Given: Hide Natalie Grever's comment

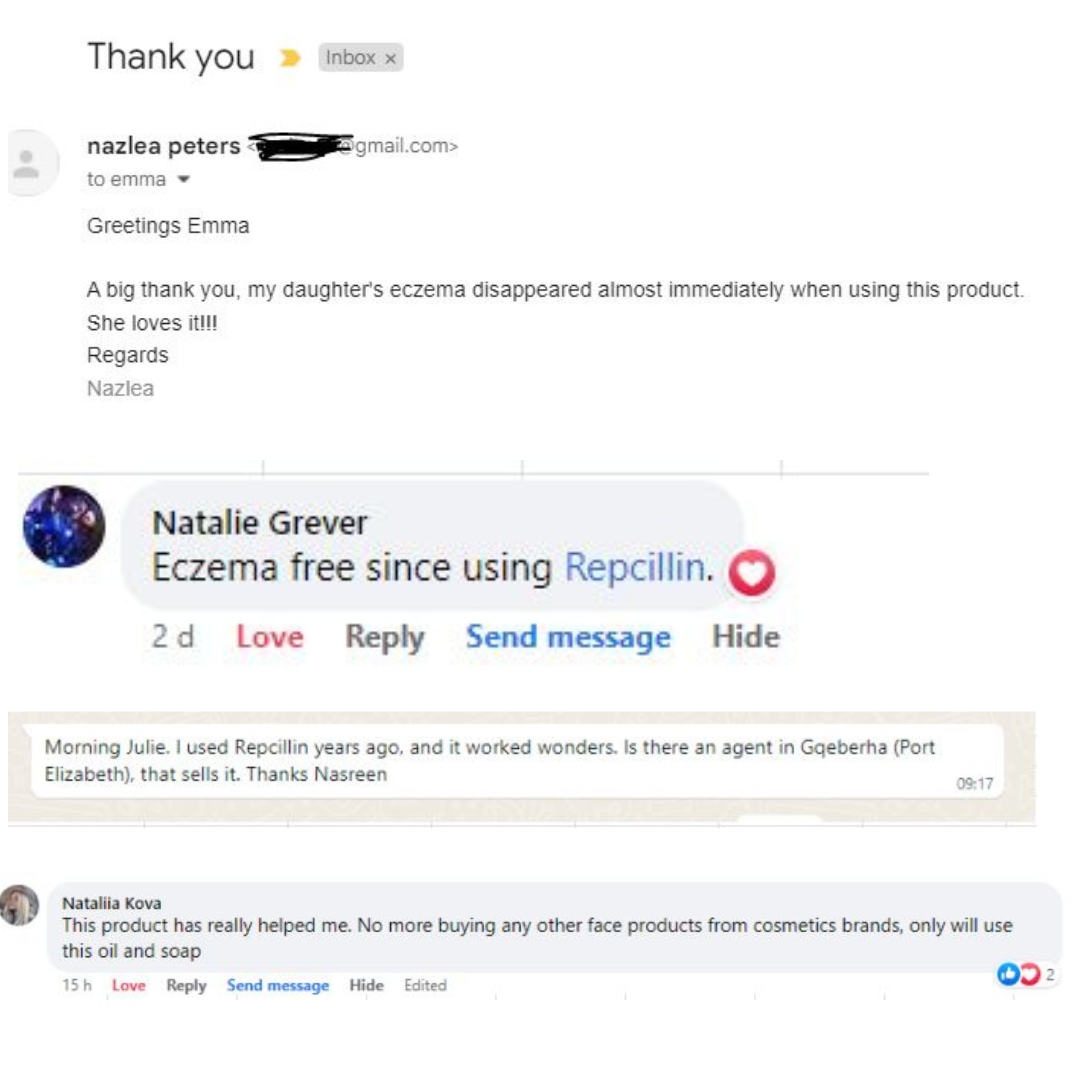Looking at the screenshot, I should click(x=745, y=637).
